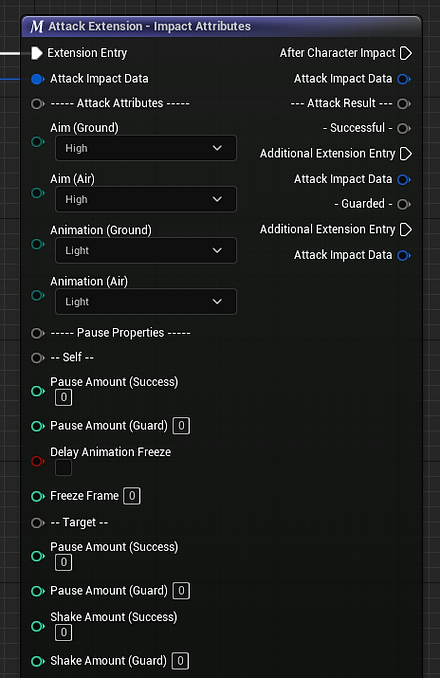This screenshot has width=440, height=678.
Task: Open the Aim (Air) dropdown
Action: coord(146,199)
